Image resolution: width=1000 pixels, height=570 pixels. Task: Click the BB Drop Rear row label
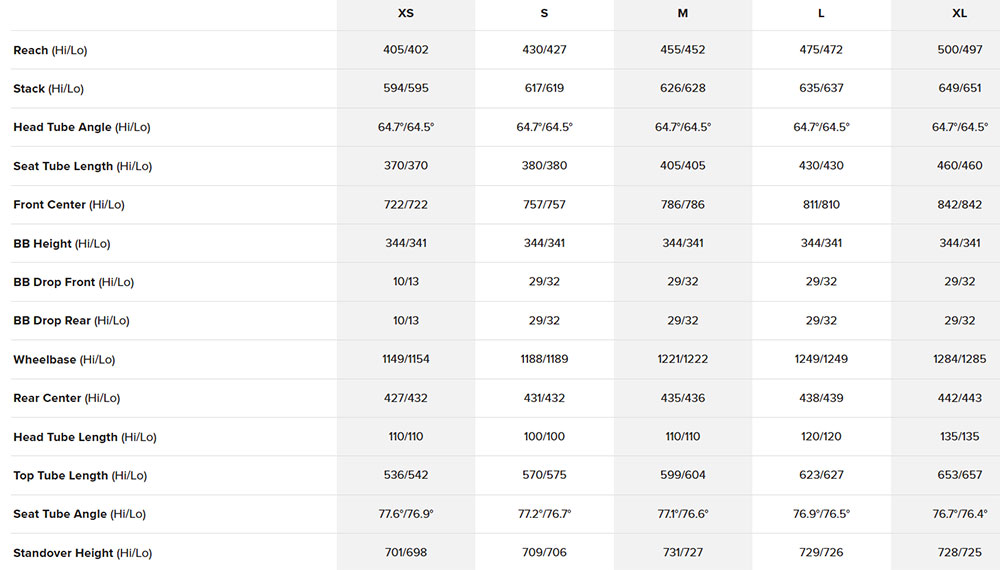click(71, 321)
